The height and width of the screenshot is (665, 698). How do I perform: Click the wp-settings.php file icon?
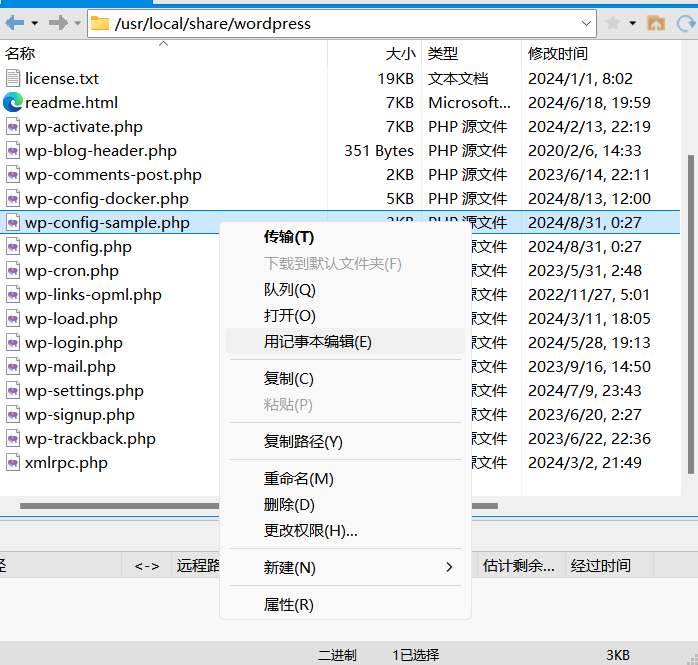coord(13,391)
